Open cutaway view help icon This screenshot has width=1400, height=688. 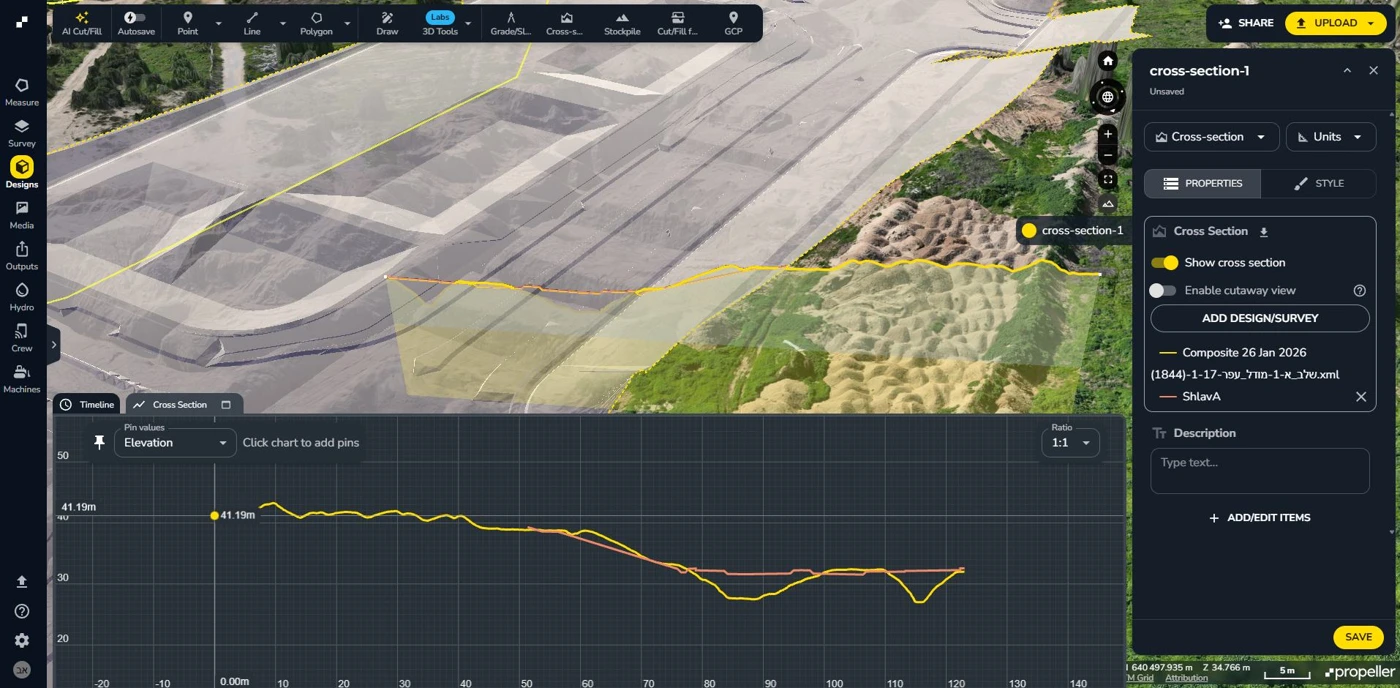pos(1359,290)
